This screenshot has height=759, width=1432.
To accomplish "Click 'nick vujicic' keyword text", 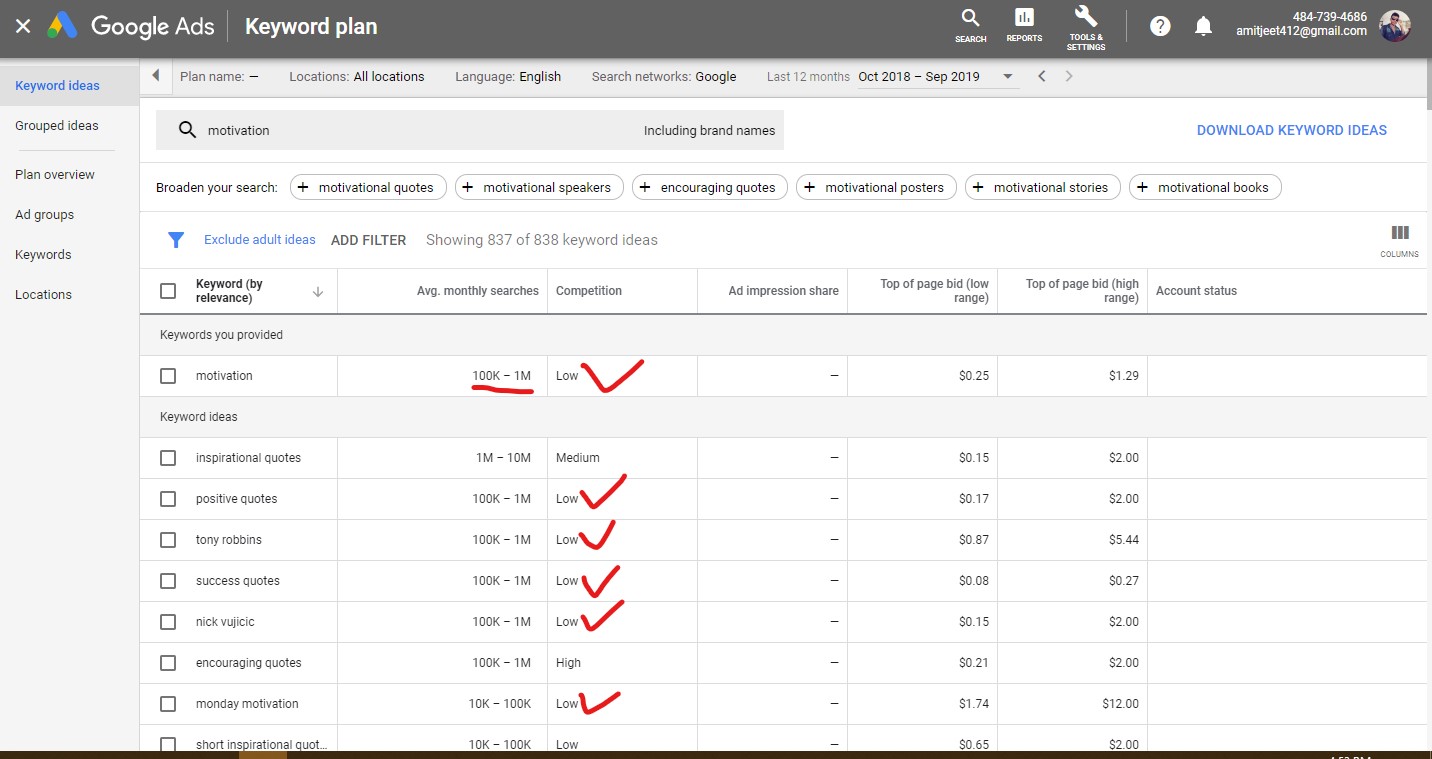I will coord(225,622).
